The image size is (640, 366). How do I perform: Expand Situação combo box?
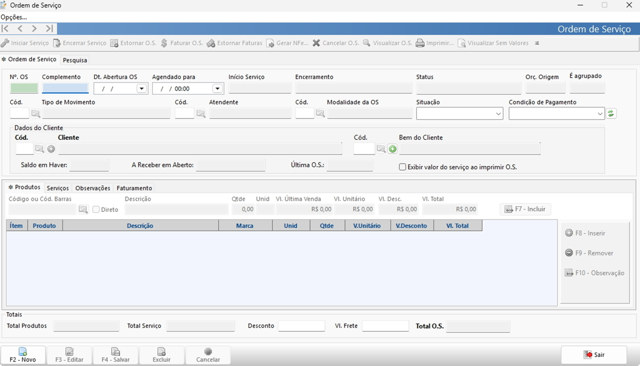[x=498, y=114]
